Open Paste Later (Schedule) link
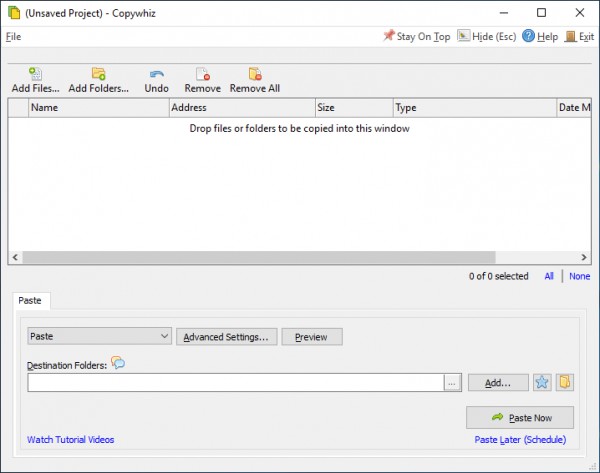 coord(520,440)
